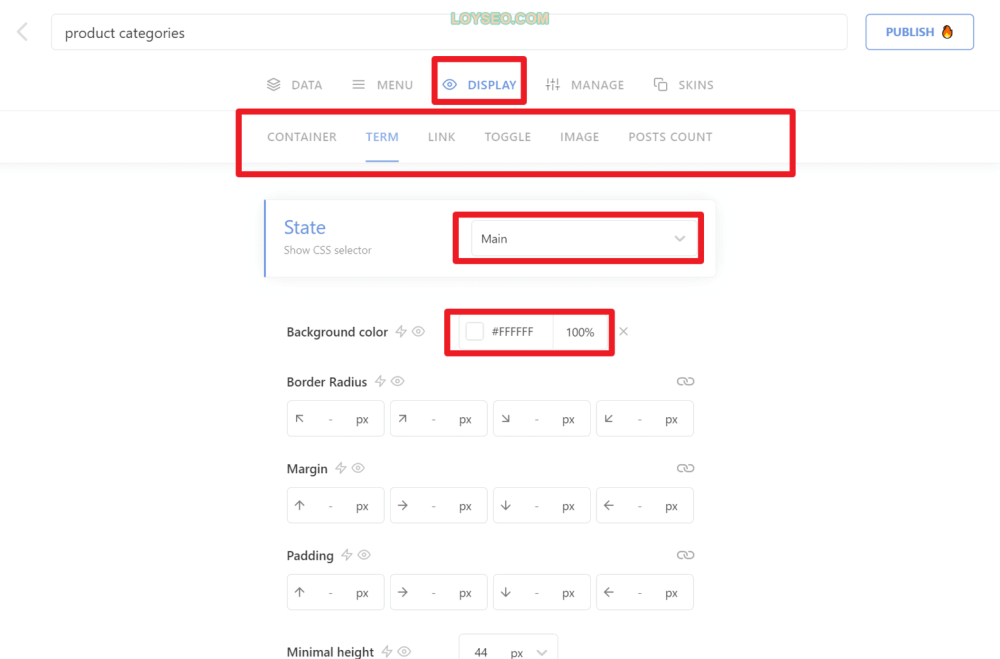Edit the left padding field
The height and width of the screenshot is (659, 1000).
pyautogui.click(x=645, y=592)
